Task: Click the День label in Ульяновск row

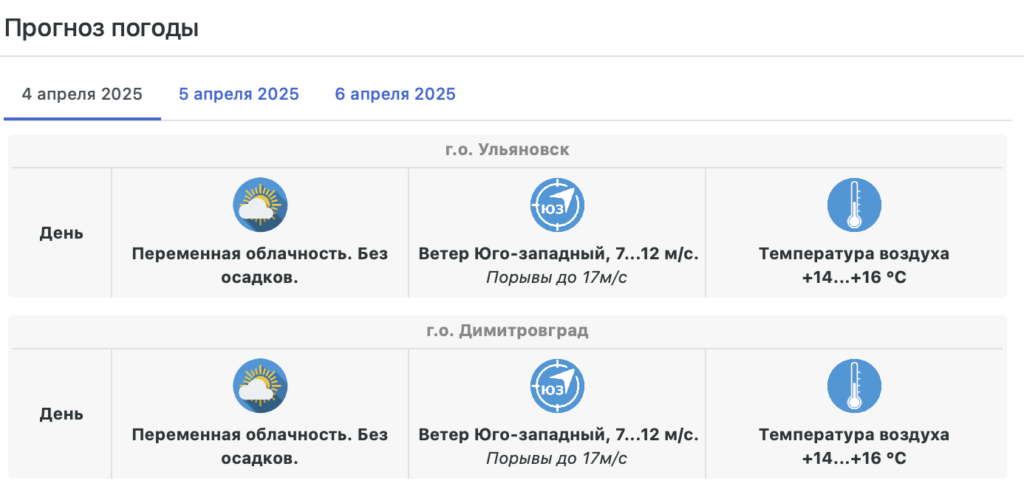Action: (x=61, y=233)
